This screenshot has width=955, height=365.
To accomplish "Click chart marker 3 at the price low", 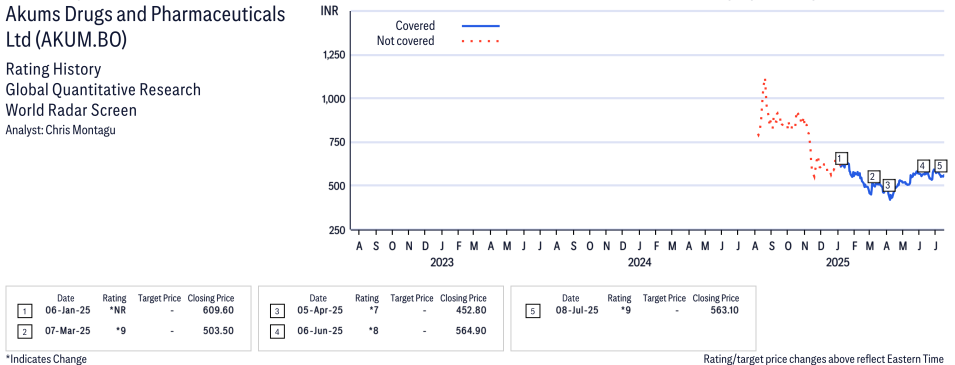I will coord(888,185).
